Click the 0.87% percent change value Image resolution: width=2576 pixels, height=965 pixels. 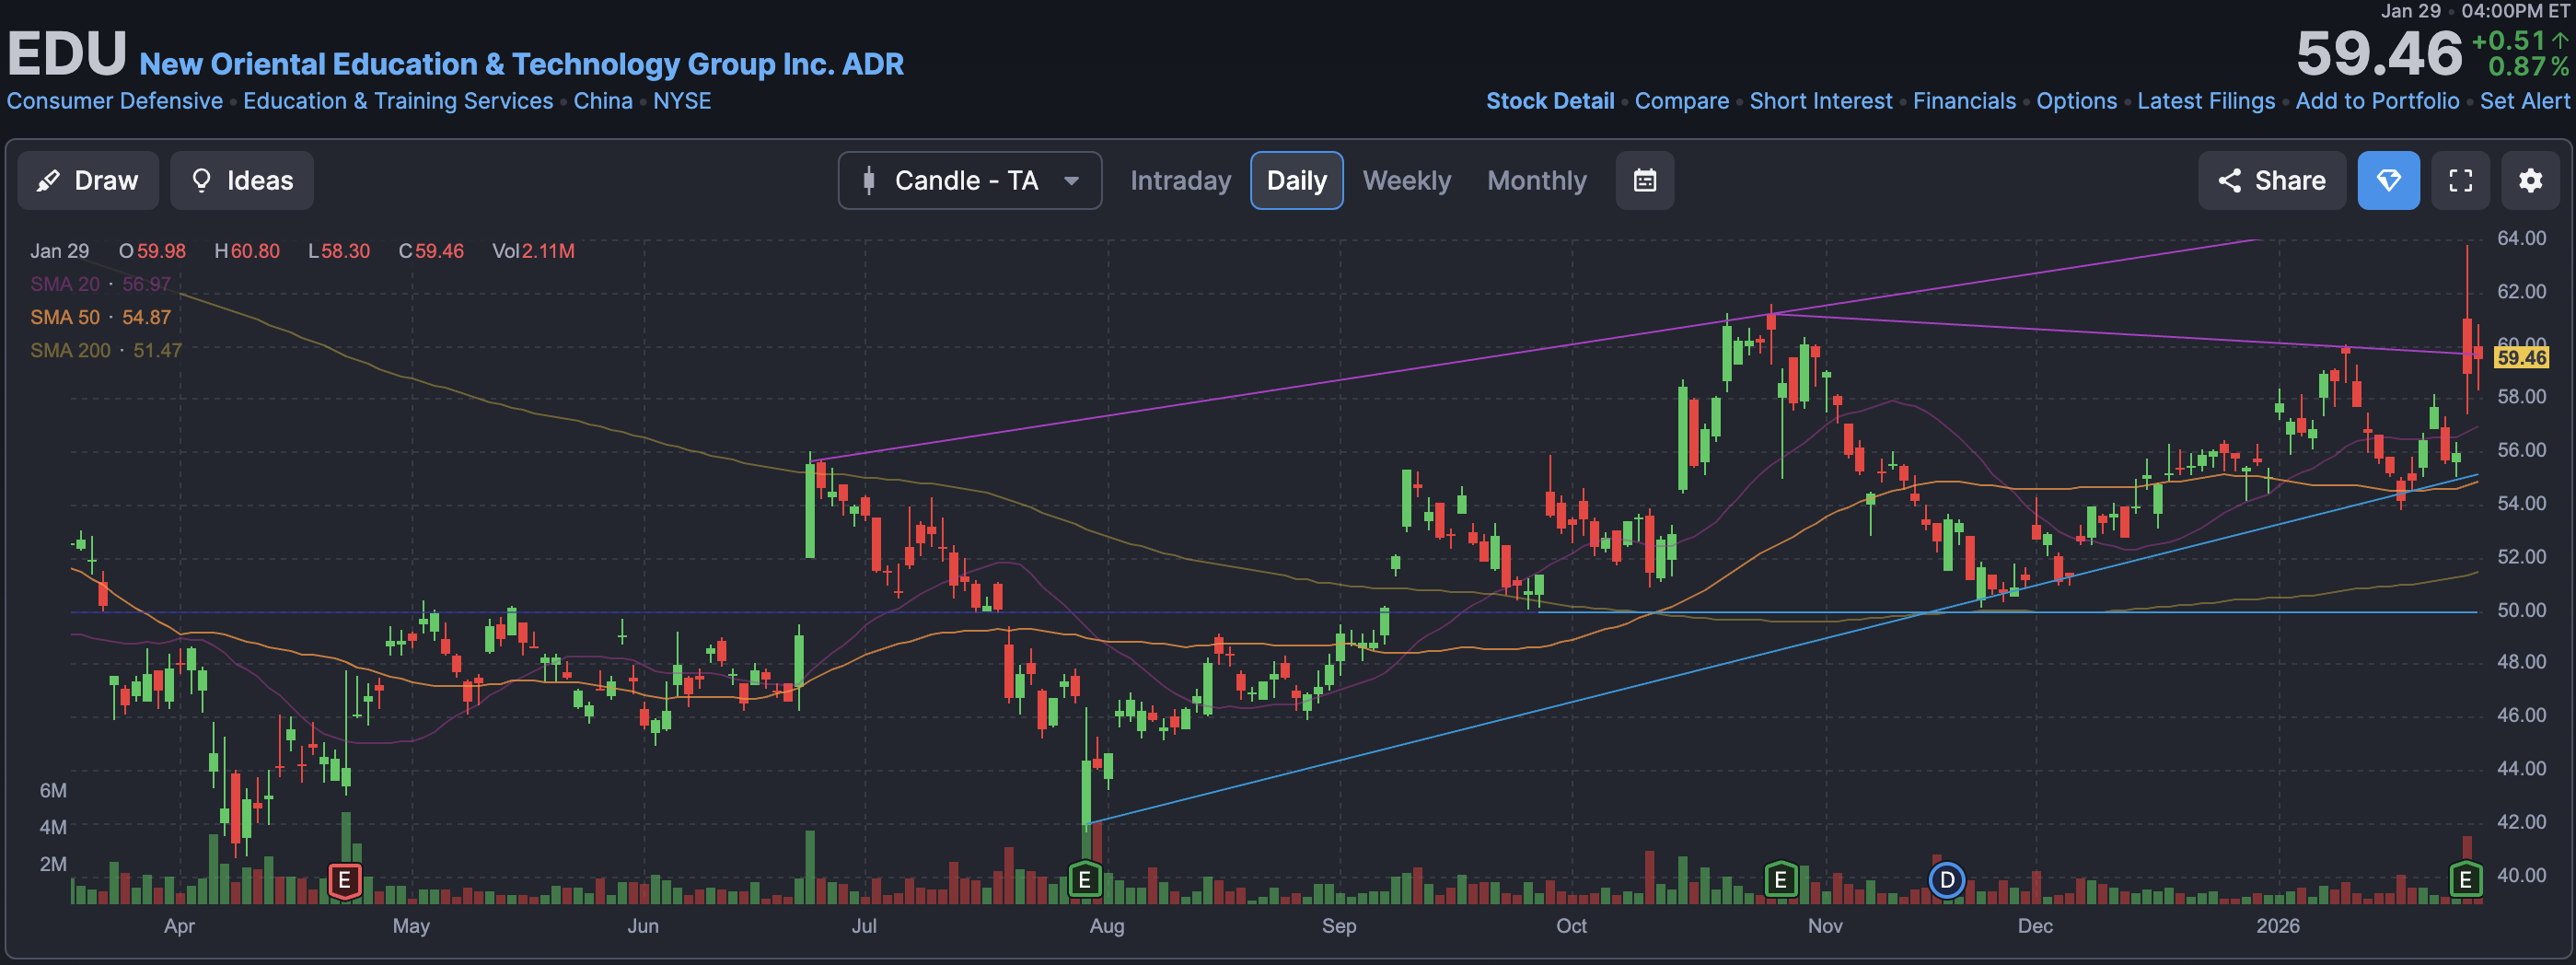2528,66
